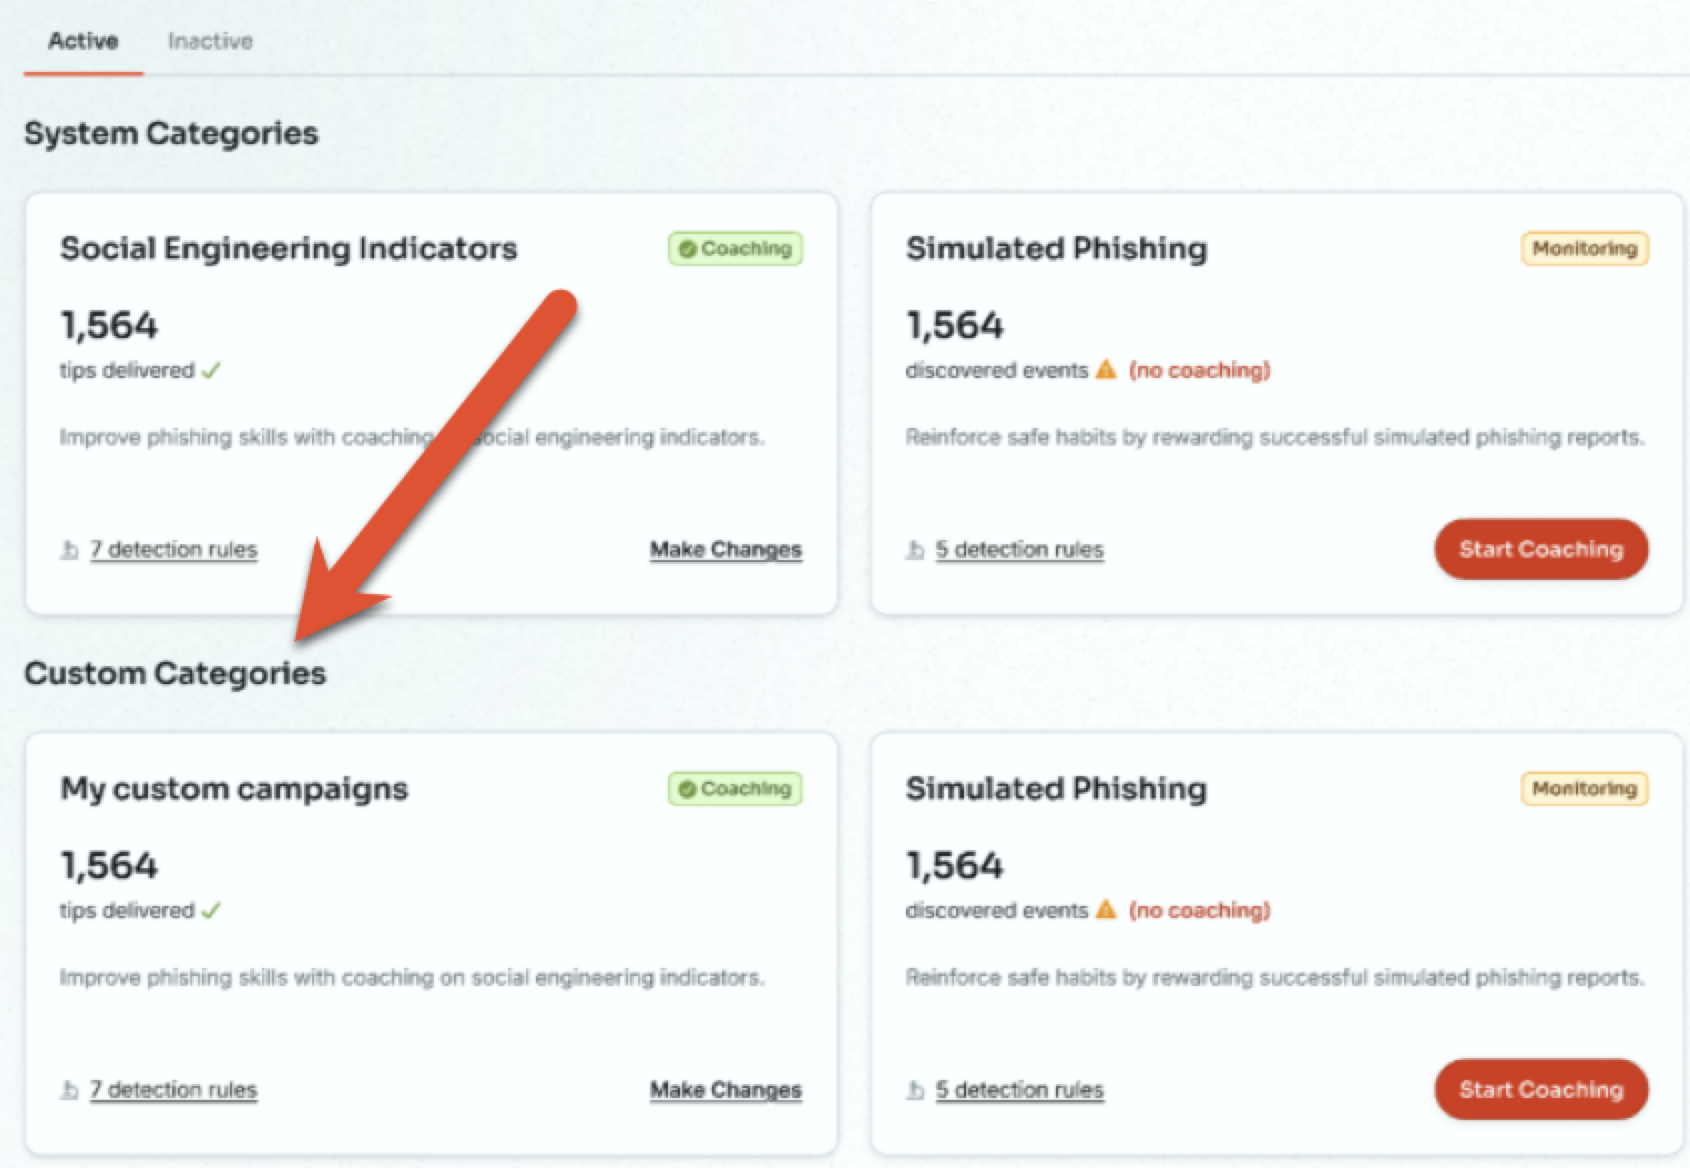Click Monitoring badge on Custom Simulated Phishing
Viewport: 1690px width, 1168px height.
point(1585,789)
